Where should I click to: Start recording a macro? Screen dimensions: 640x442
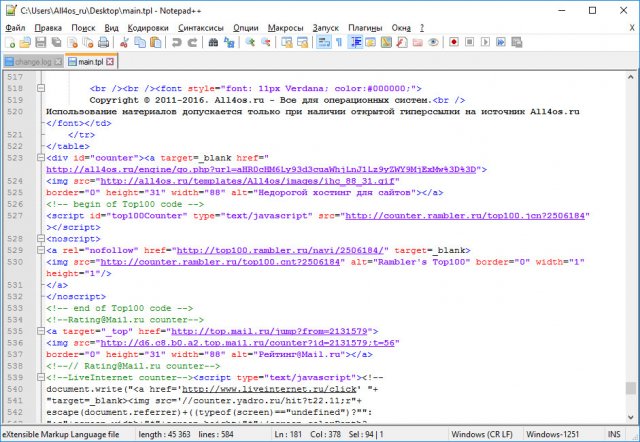454,42
